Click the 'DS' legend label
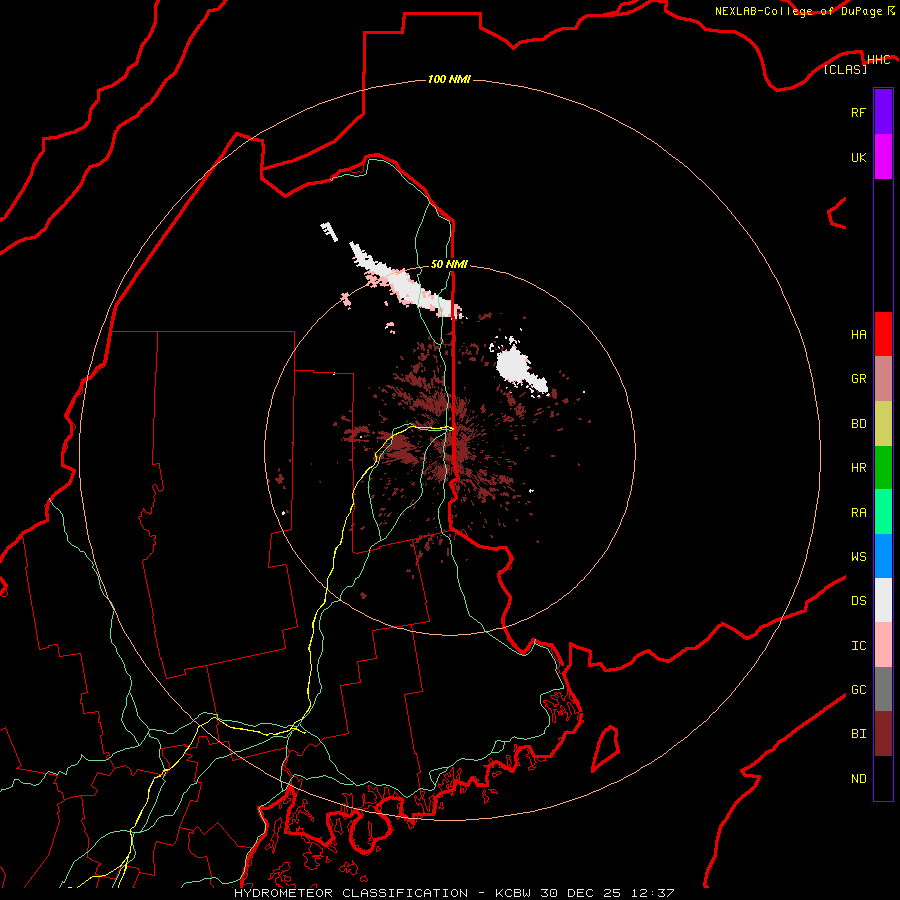Screen dimensions: 900x900 click(x=858, y=600)
